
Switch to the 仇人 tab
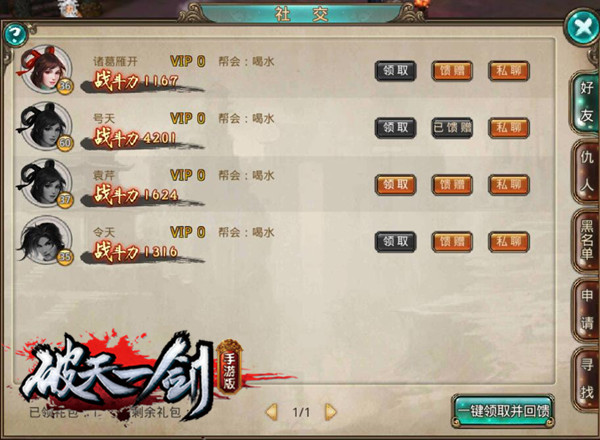click(x=587, y=171)
